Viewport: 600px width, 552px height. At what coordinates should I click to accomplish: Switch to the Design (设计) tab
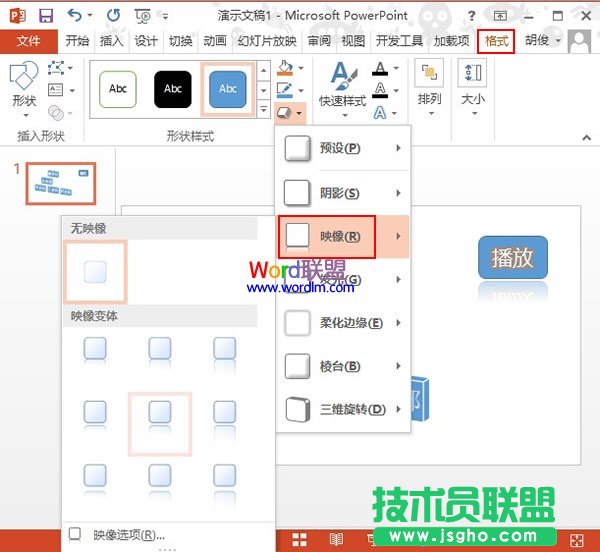[x=146, y=41]
